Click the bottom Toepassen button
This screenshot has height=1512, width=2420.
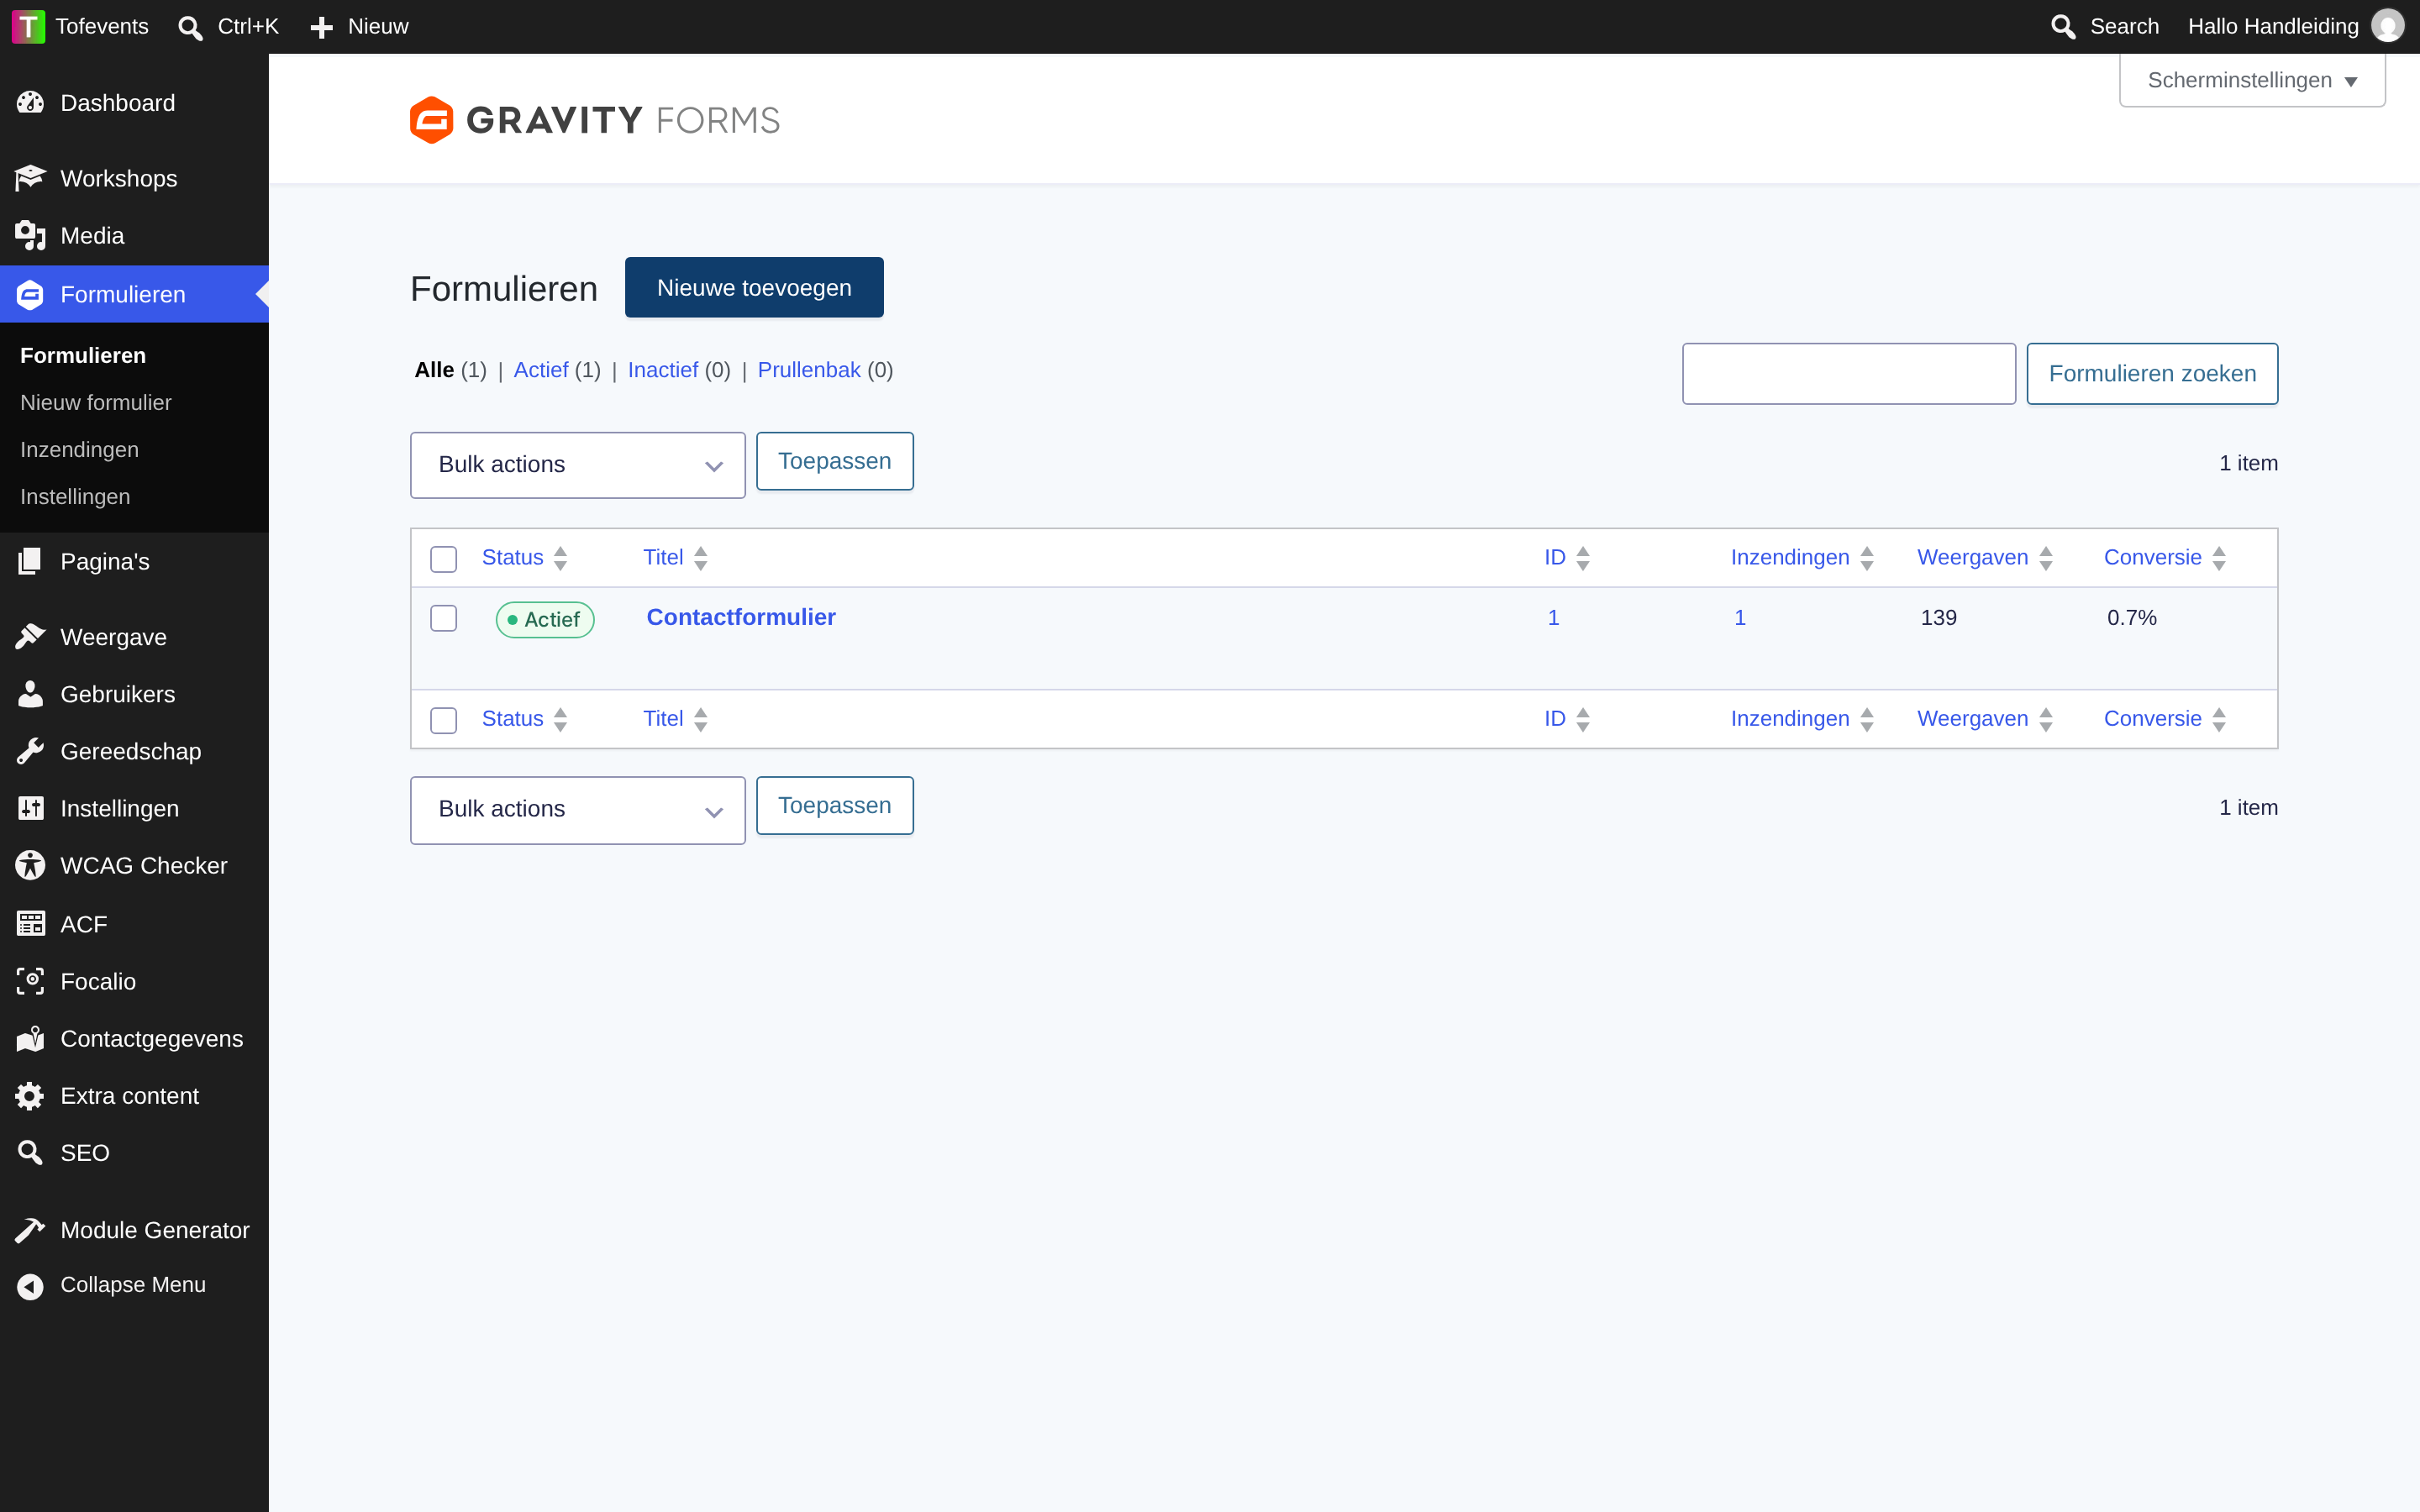834,805
